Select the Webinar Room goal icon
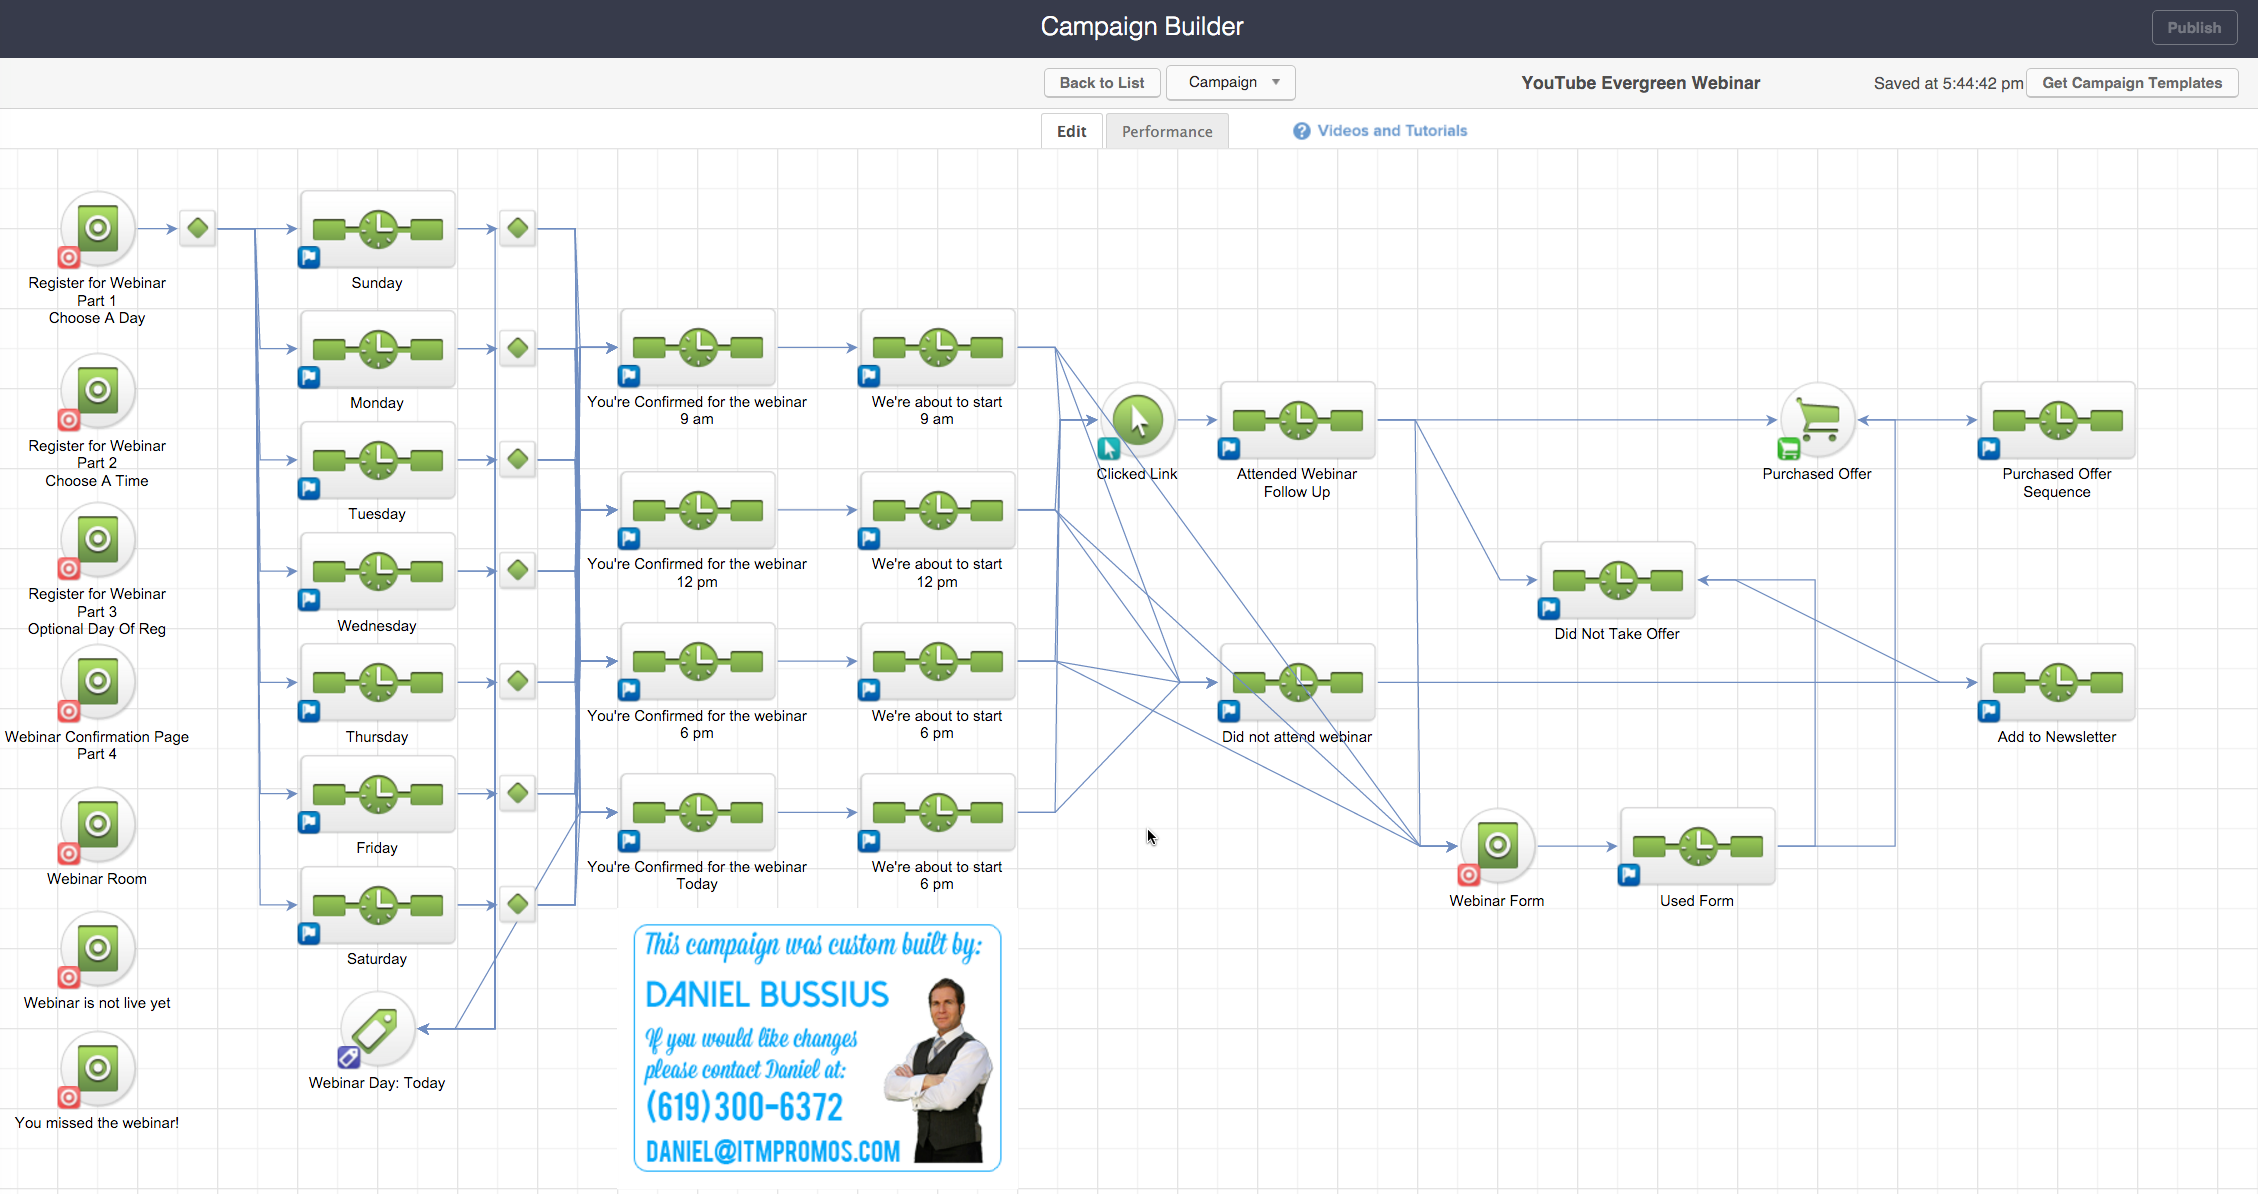 (96, 826)
